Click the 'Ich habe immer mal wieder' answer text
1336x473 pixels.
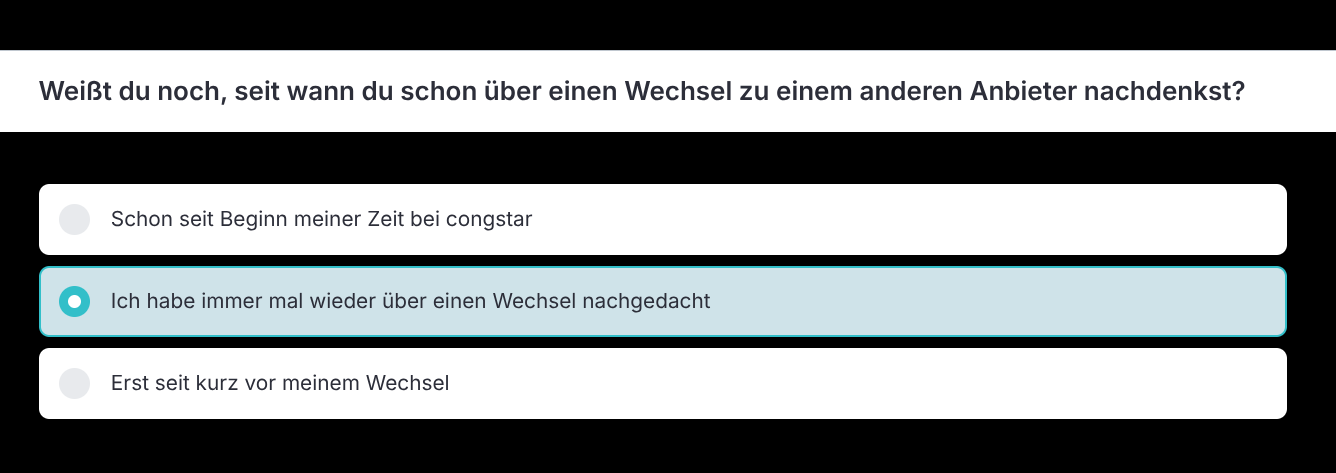tap(410, 301)
